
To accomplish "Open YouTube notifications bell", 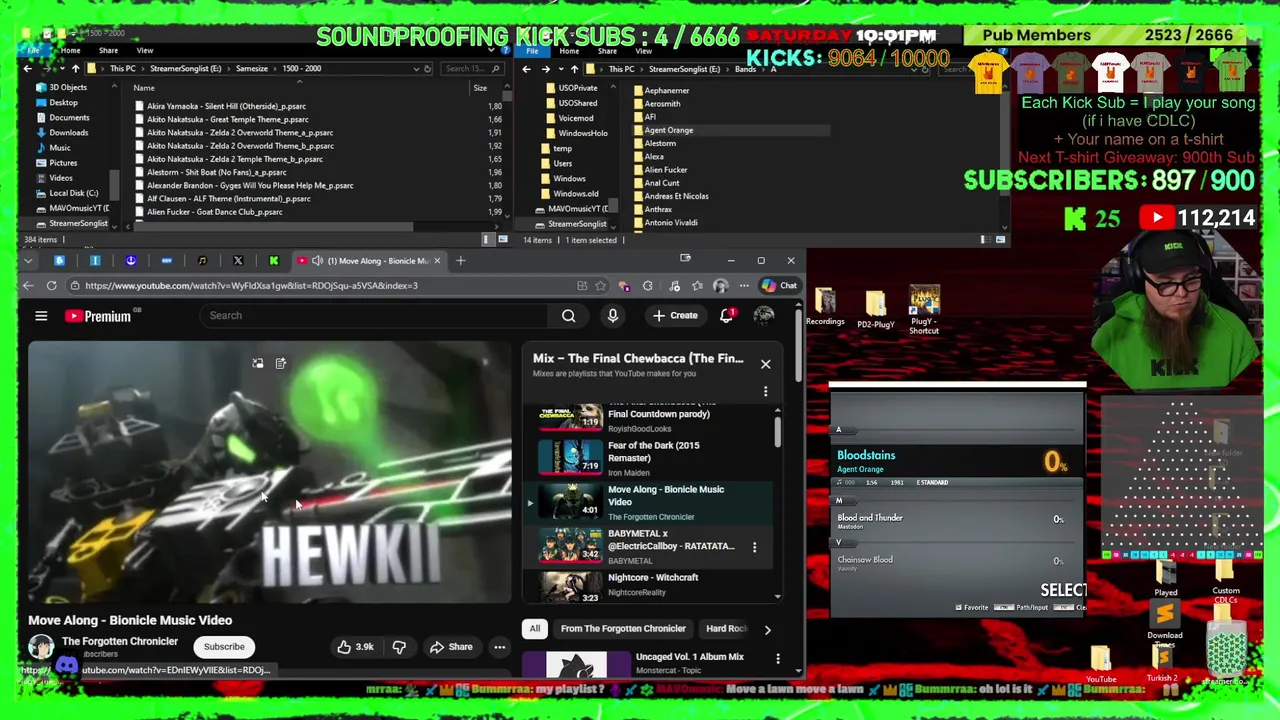I will [x=727, y=316].
